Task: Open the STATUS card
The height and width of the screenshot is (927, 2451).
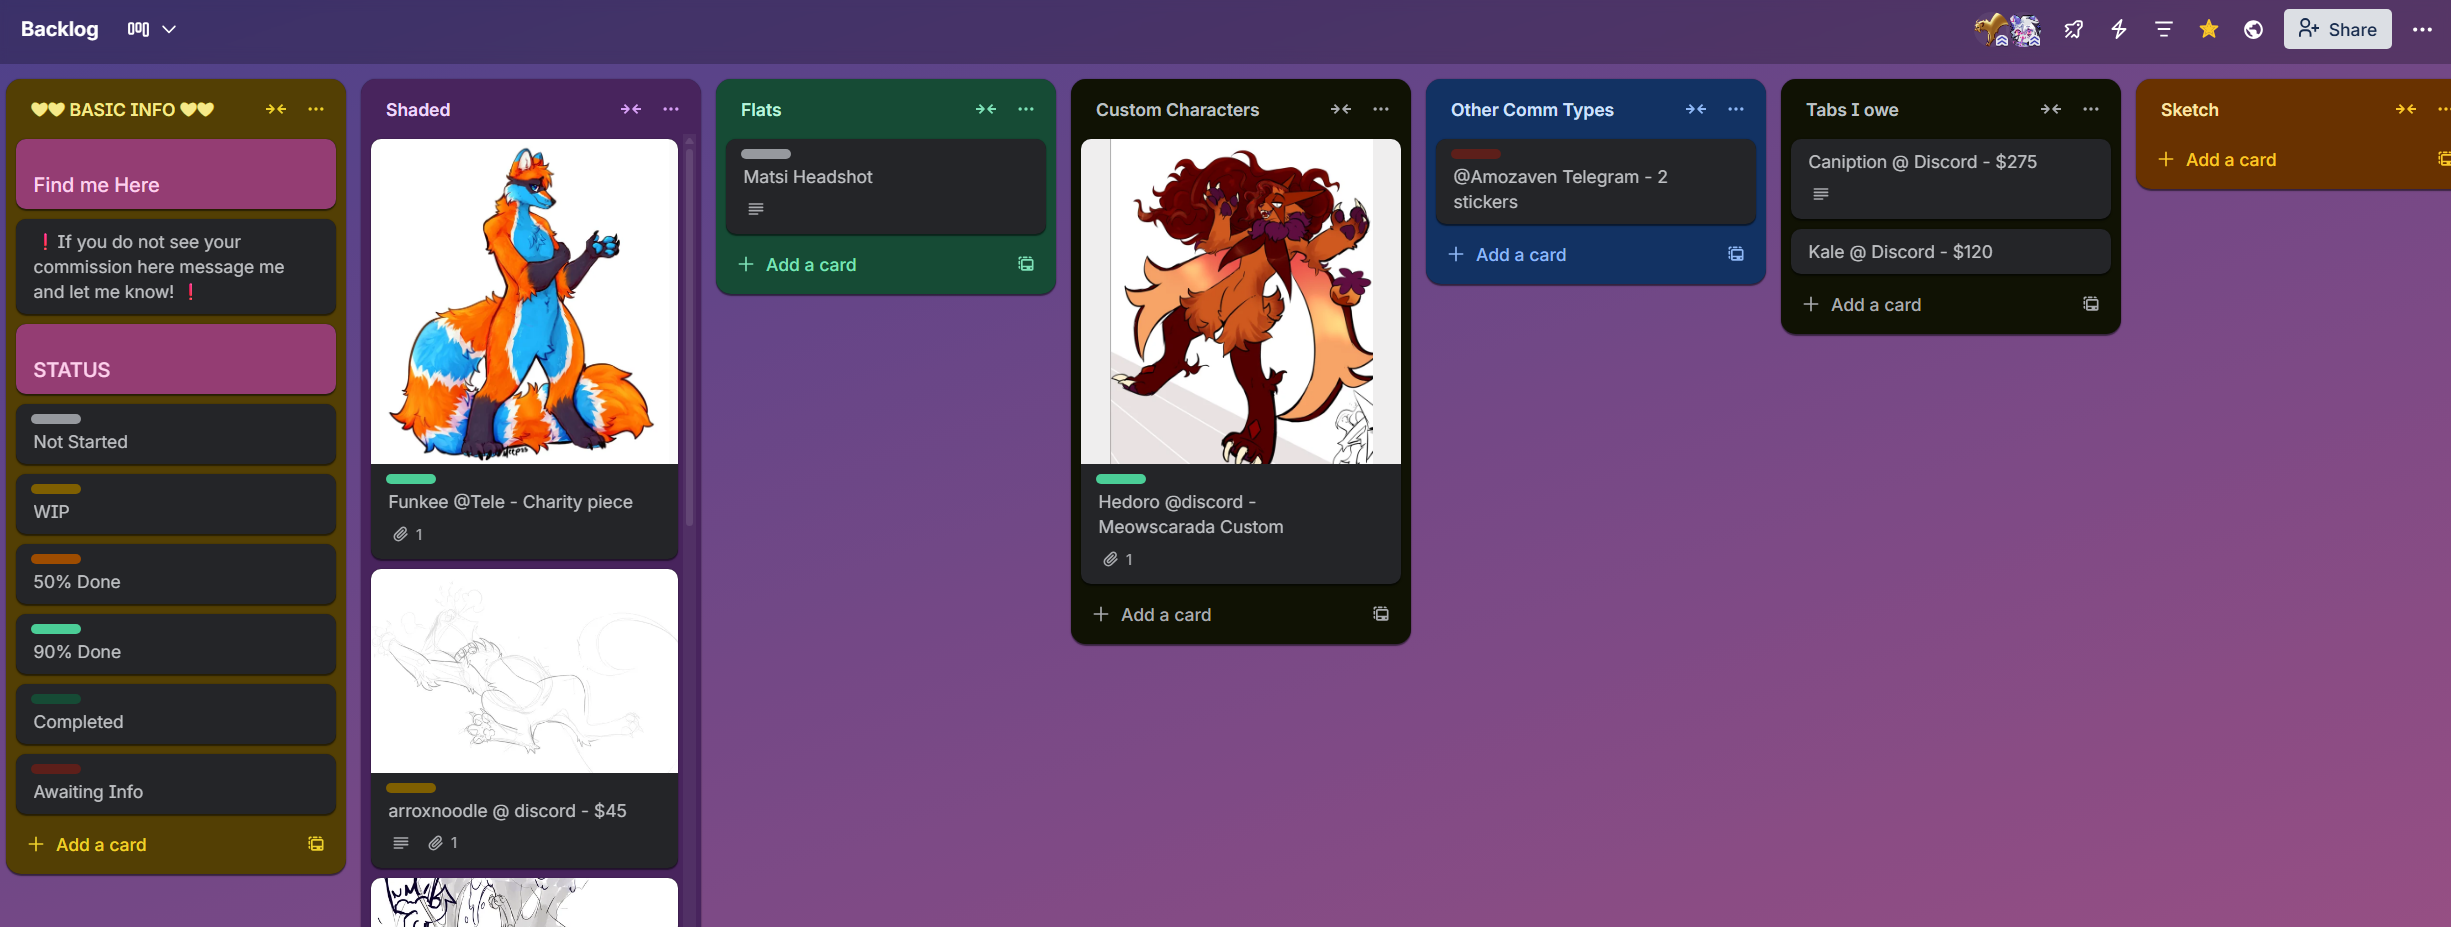Action: [176, 359]
